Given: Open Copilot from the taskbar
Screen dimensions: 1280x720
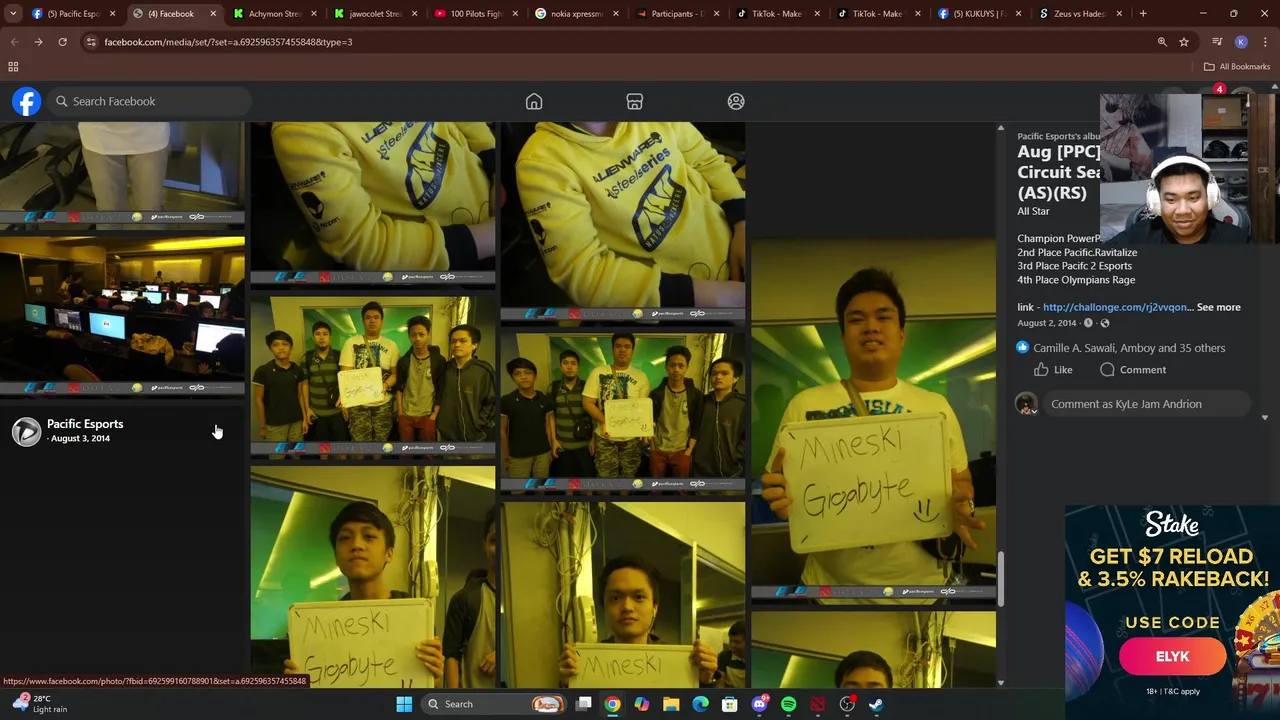Looking at the screenshot, I should [642, 704].
